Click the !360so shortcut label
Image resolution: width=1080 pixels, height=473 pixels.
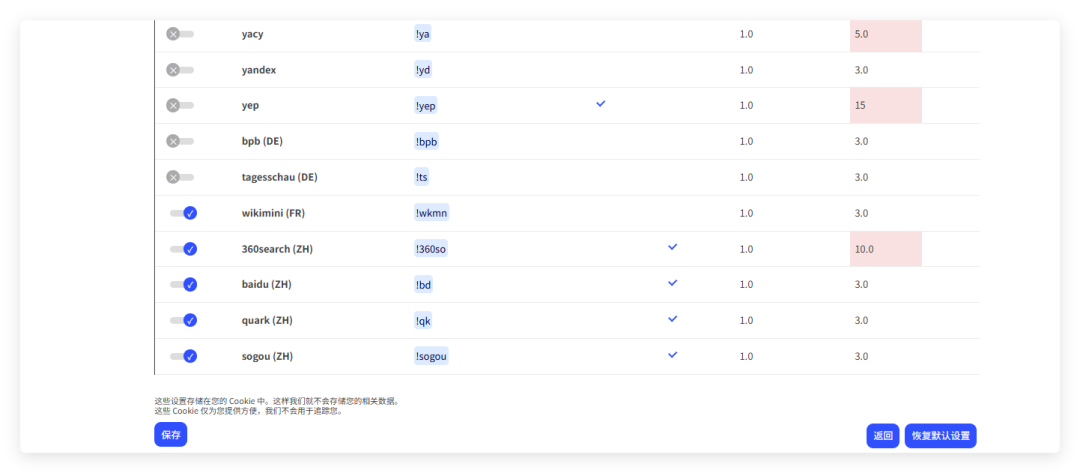click(431, 249)
